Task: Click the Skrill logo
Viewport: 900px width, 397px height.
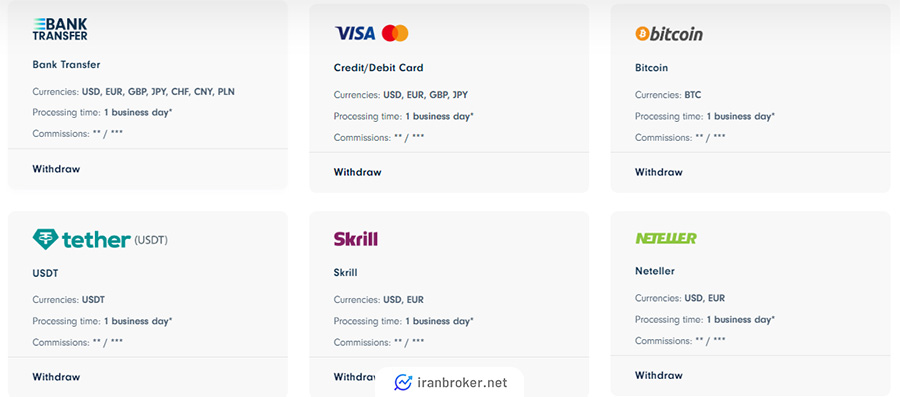Action: 355,238
